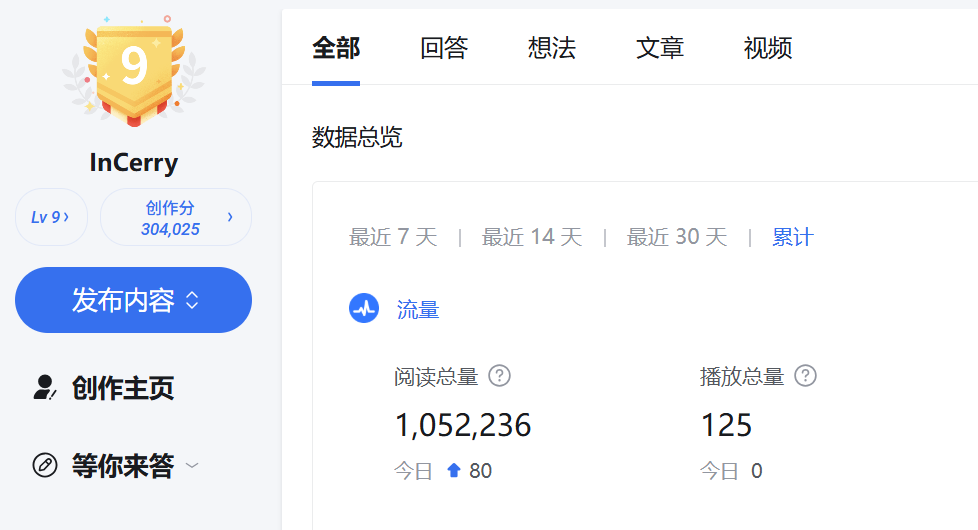Switch to the 视频 tab
The width and height of the screenshot is (978, 530).
click(x=768, y=49)
